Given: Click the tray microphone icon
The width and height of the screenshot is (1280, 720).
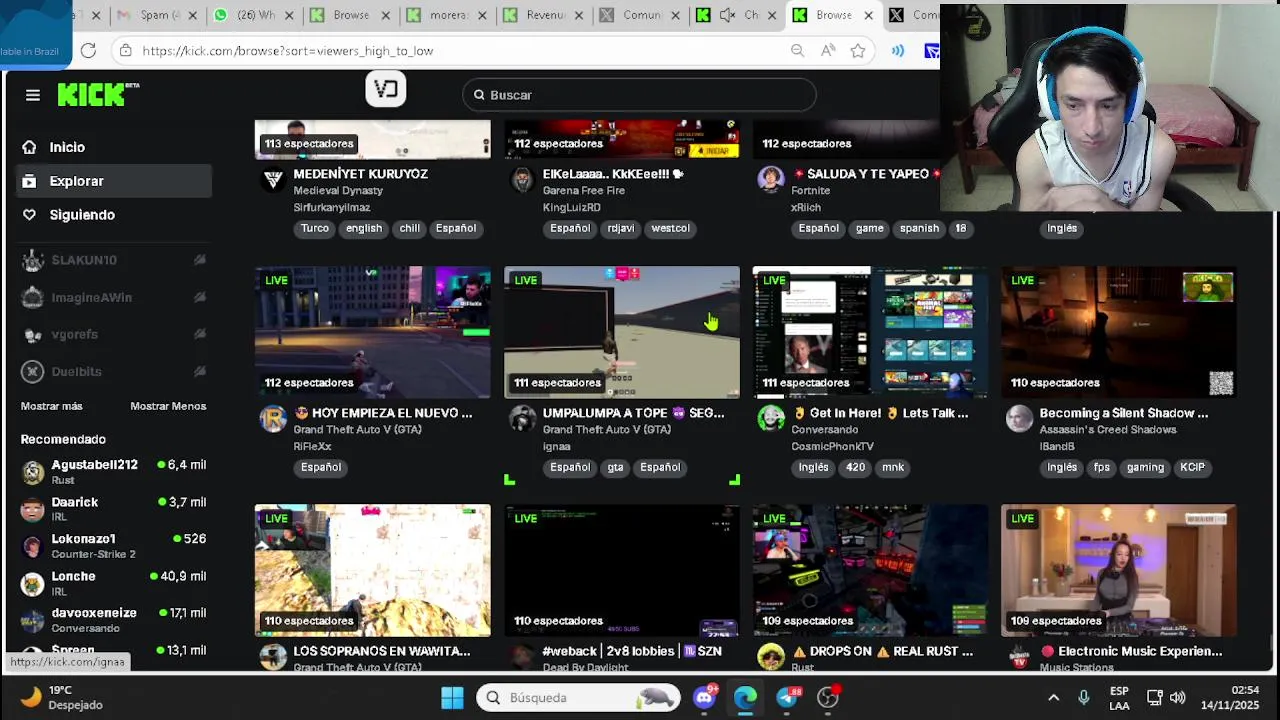Looking at the screenshot, I should [x=1083, y=698].
